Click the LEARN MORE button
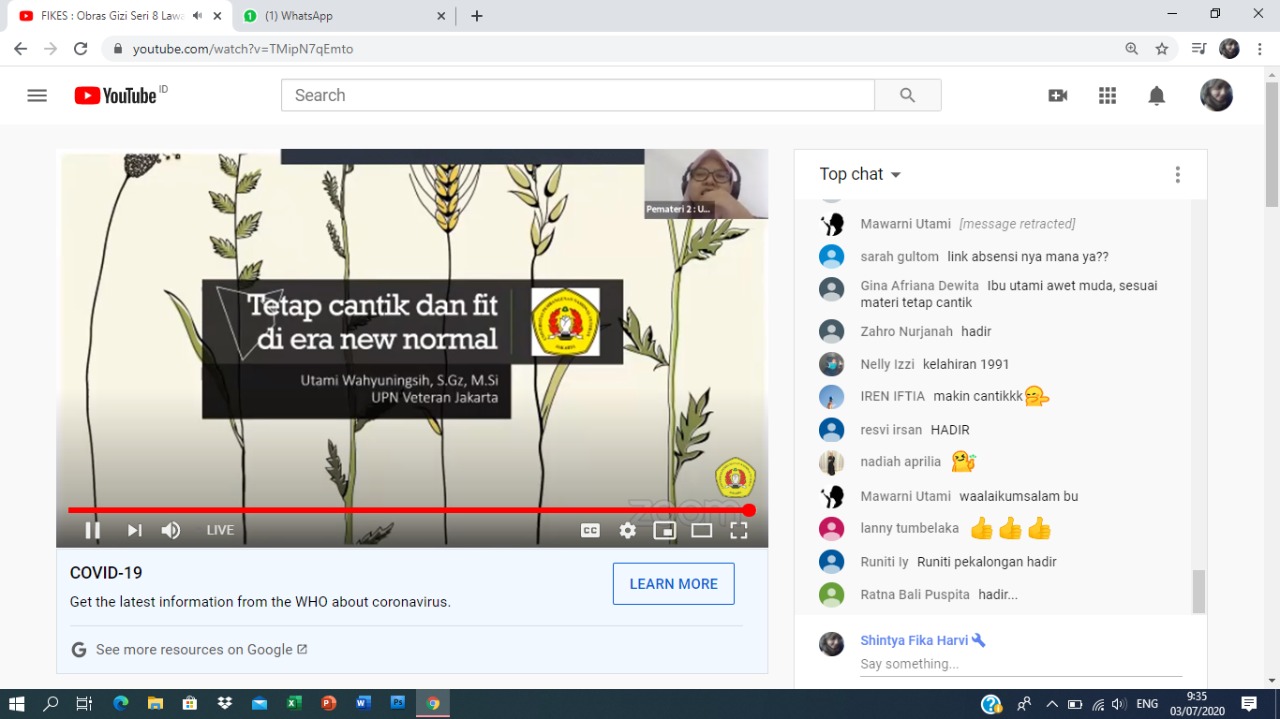Screen dimensions: 1280x719 [x=673, y=584]
